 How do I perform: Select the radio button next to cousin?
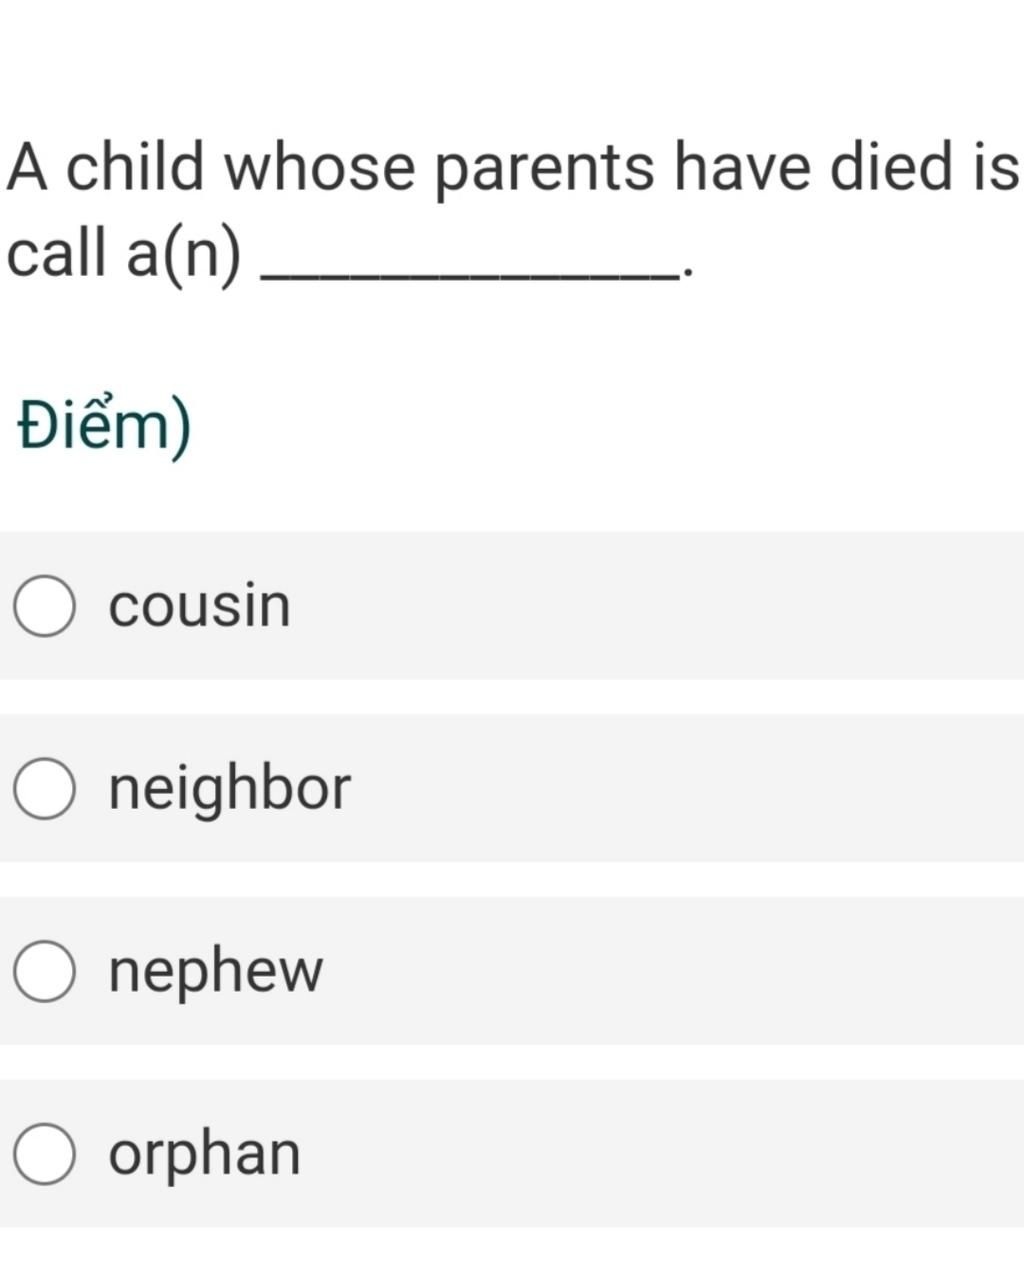tap(44, 606)
